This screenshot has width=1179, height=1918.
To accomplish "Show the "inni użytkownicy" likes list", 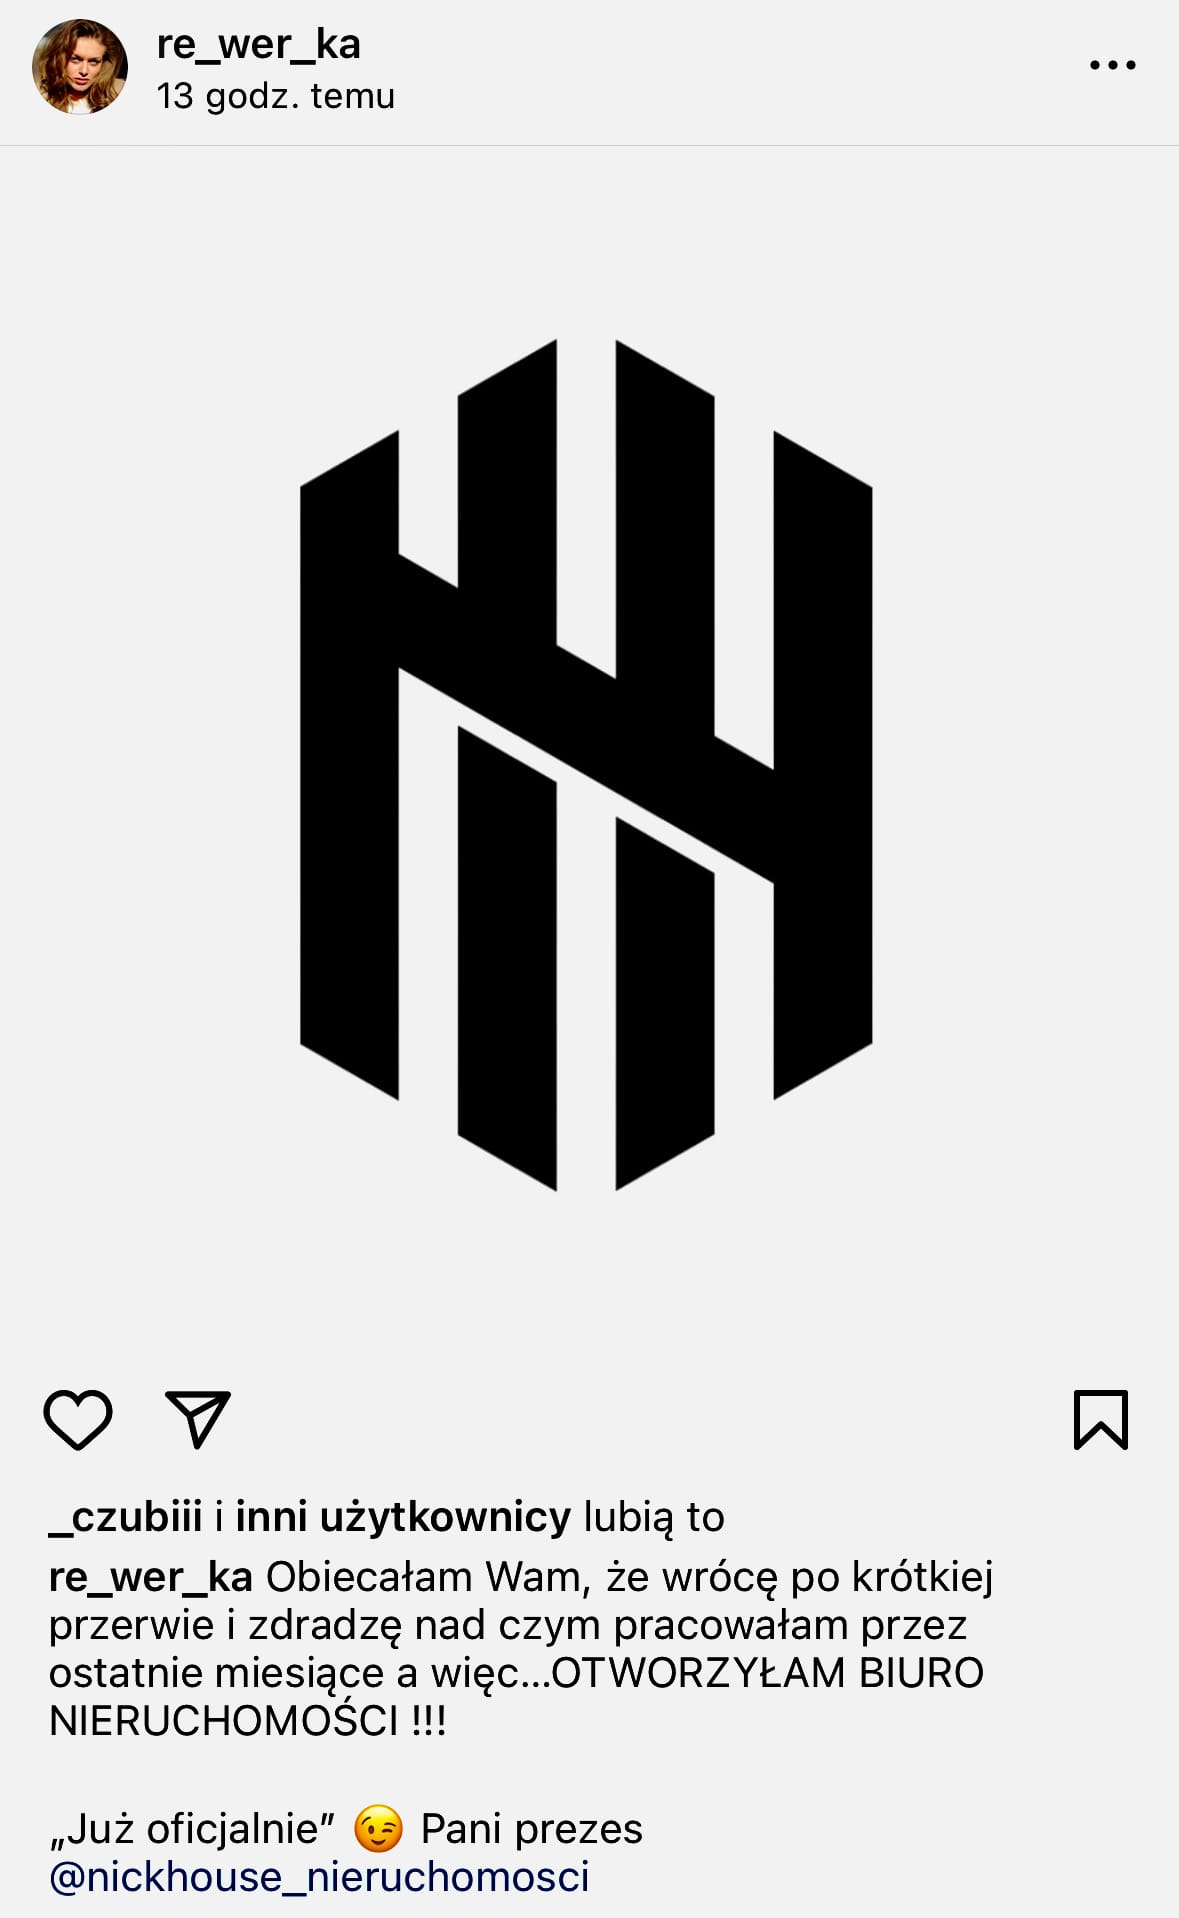I will [403, 1517].
